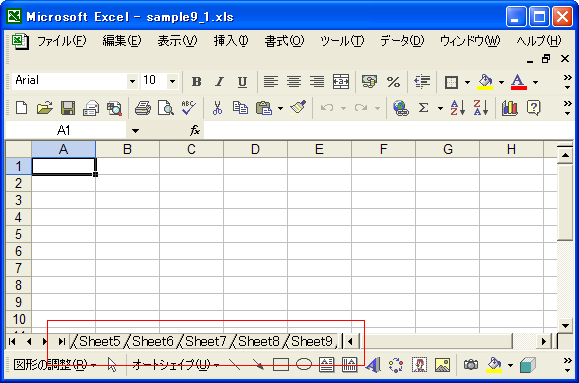Merge and center selected cells

[x=340, y=82]
